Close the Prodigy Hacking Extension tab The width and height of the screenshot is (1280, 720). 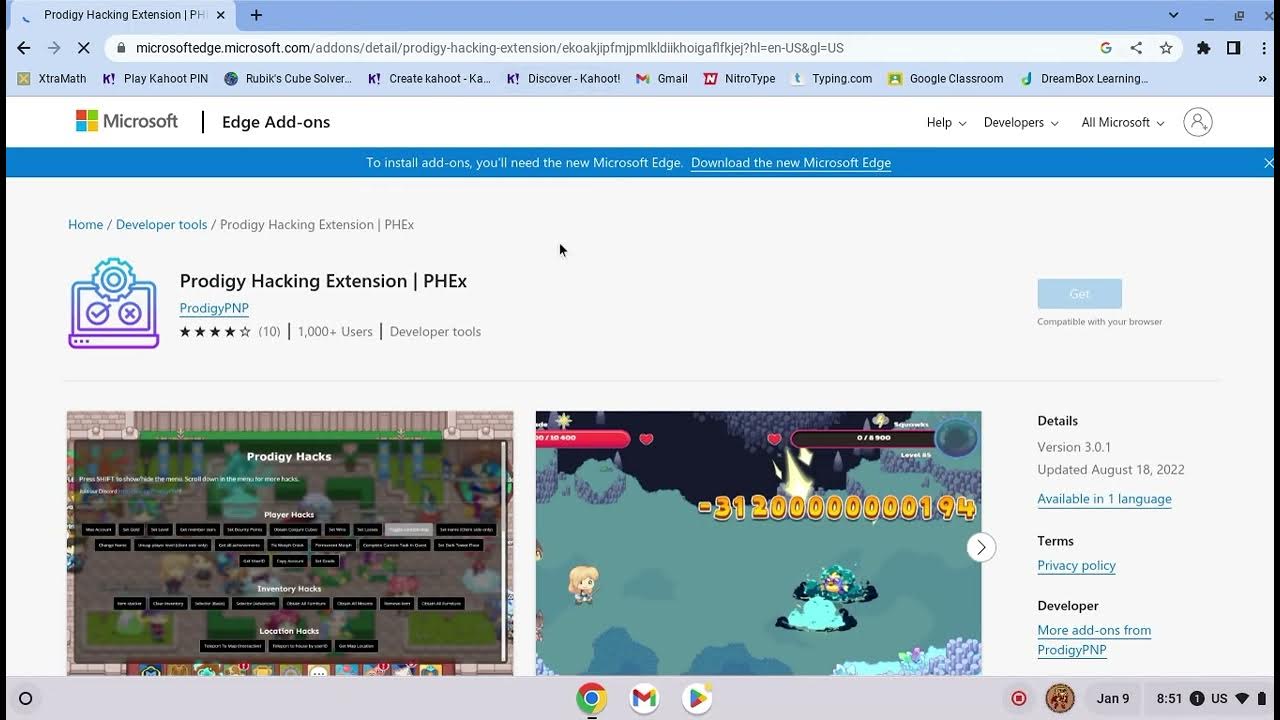click(220, 15)
